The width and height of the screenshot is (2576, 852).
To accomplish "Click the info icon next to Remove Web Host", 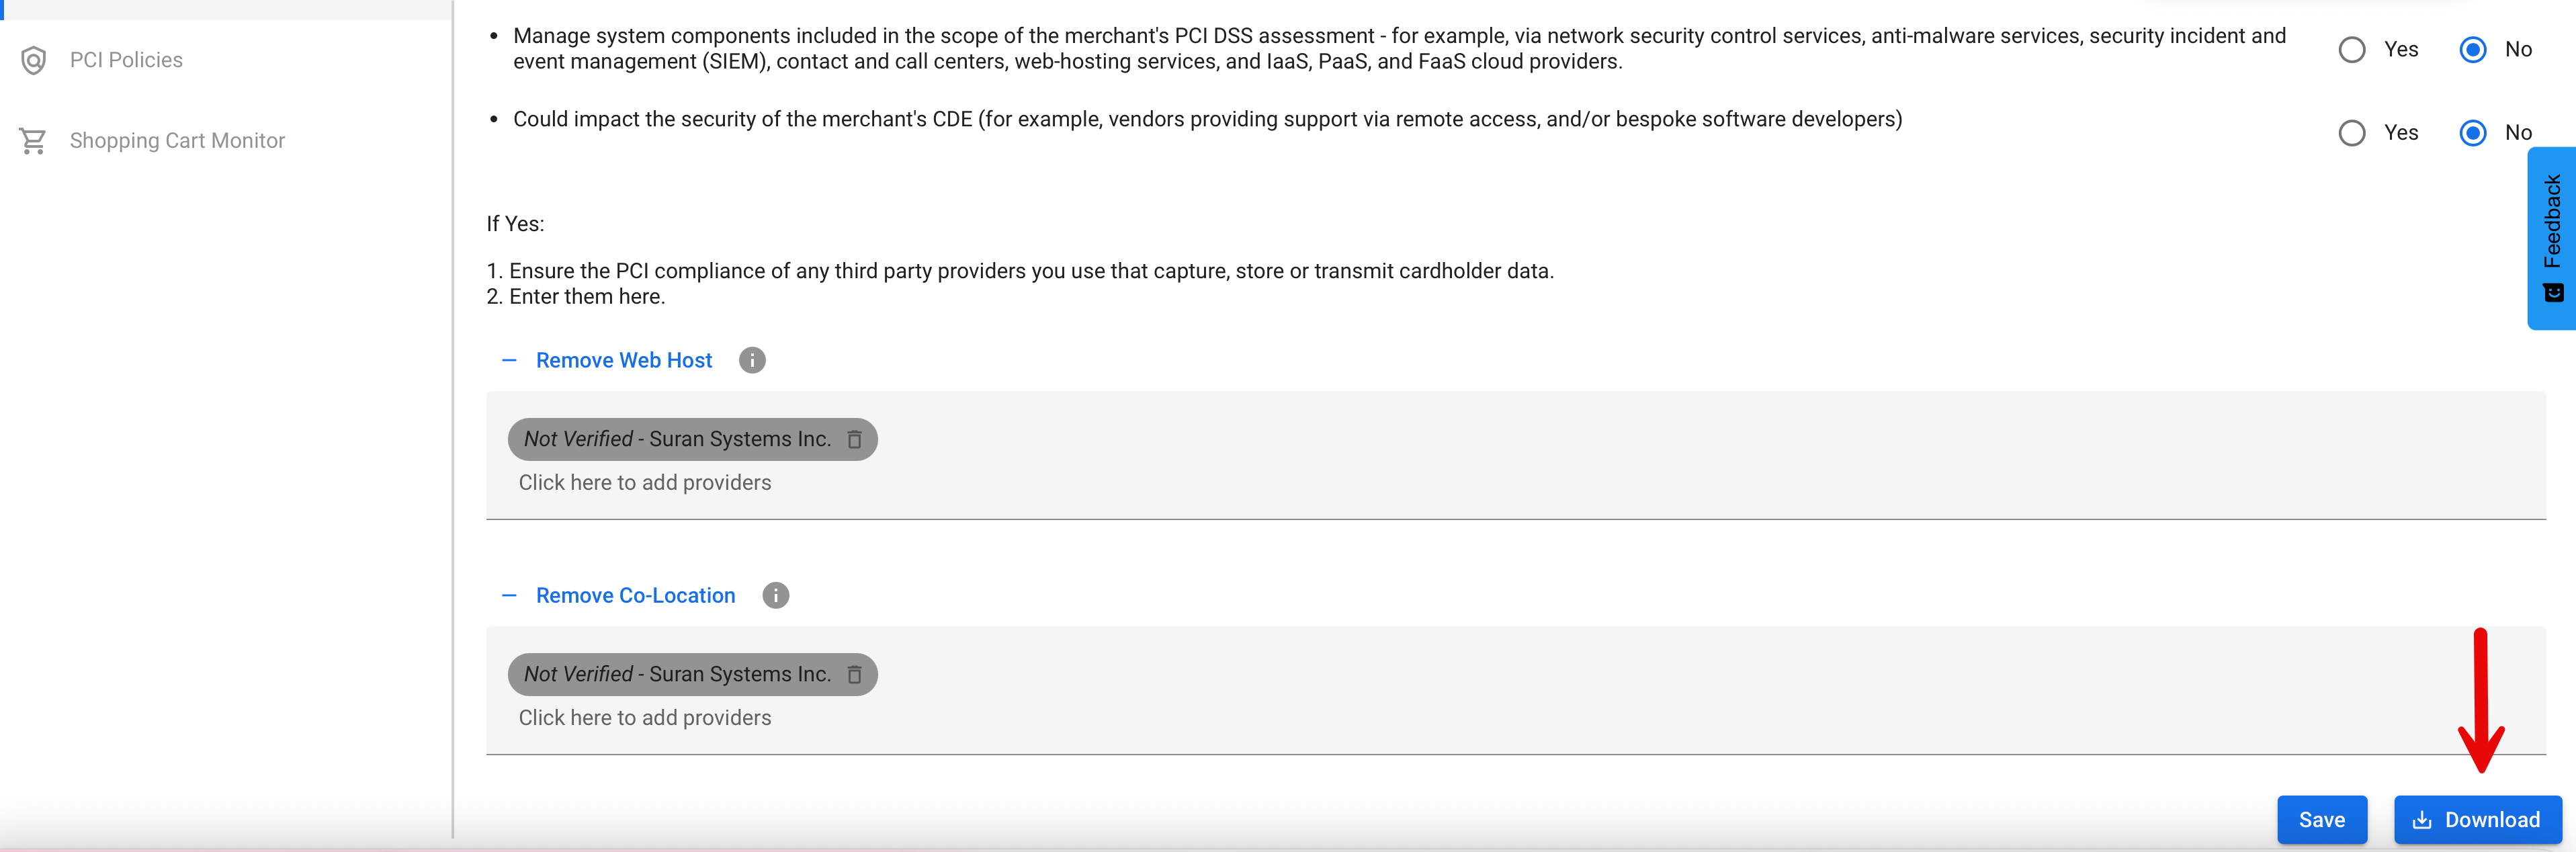I will pyautogui.click(x=752, y=360).
